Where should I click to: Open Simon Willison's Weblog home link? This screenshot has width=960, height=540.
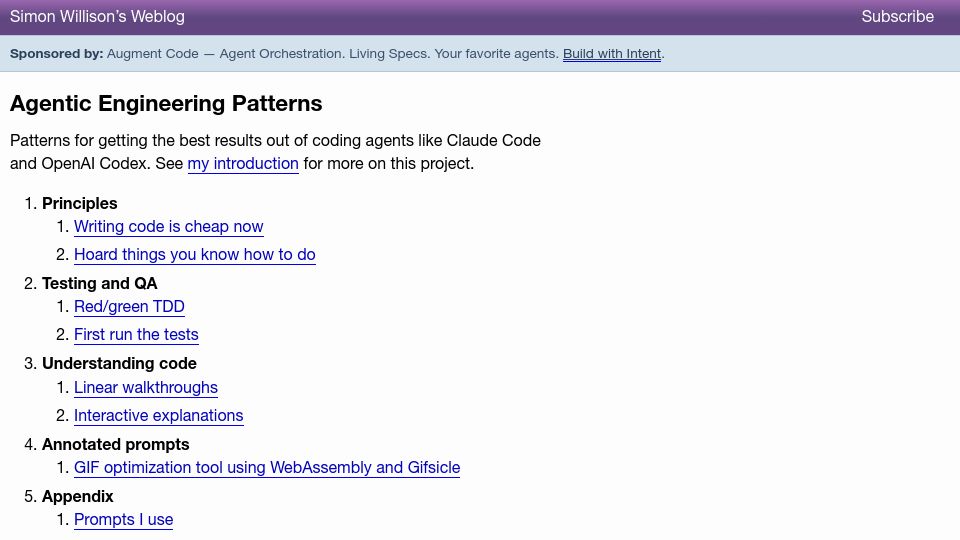tap(97, 17)
